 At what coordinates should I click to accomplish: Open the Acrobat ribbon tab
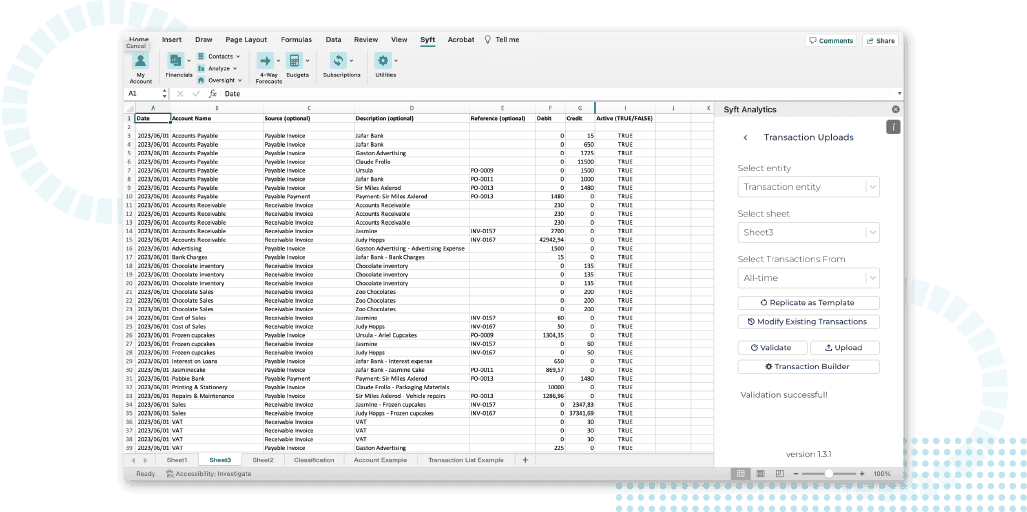click(461, 39)
